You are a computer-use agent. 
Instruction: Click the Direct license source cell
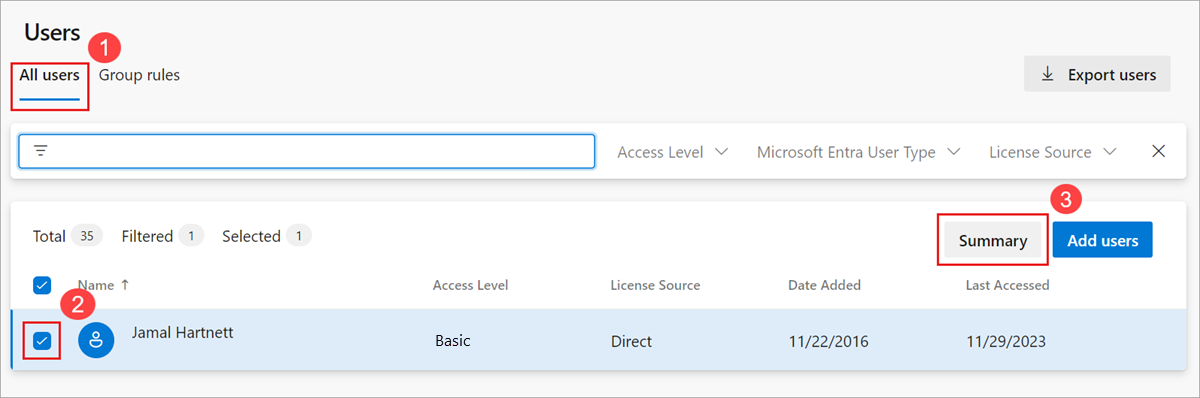[631, 341]
